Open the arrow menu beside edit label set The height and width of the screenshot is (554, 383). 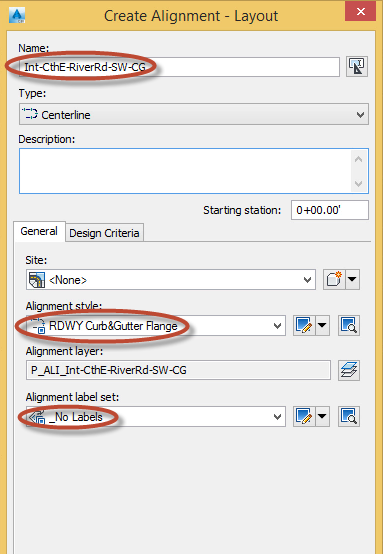pos(322,416)
